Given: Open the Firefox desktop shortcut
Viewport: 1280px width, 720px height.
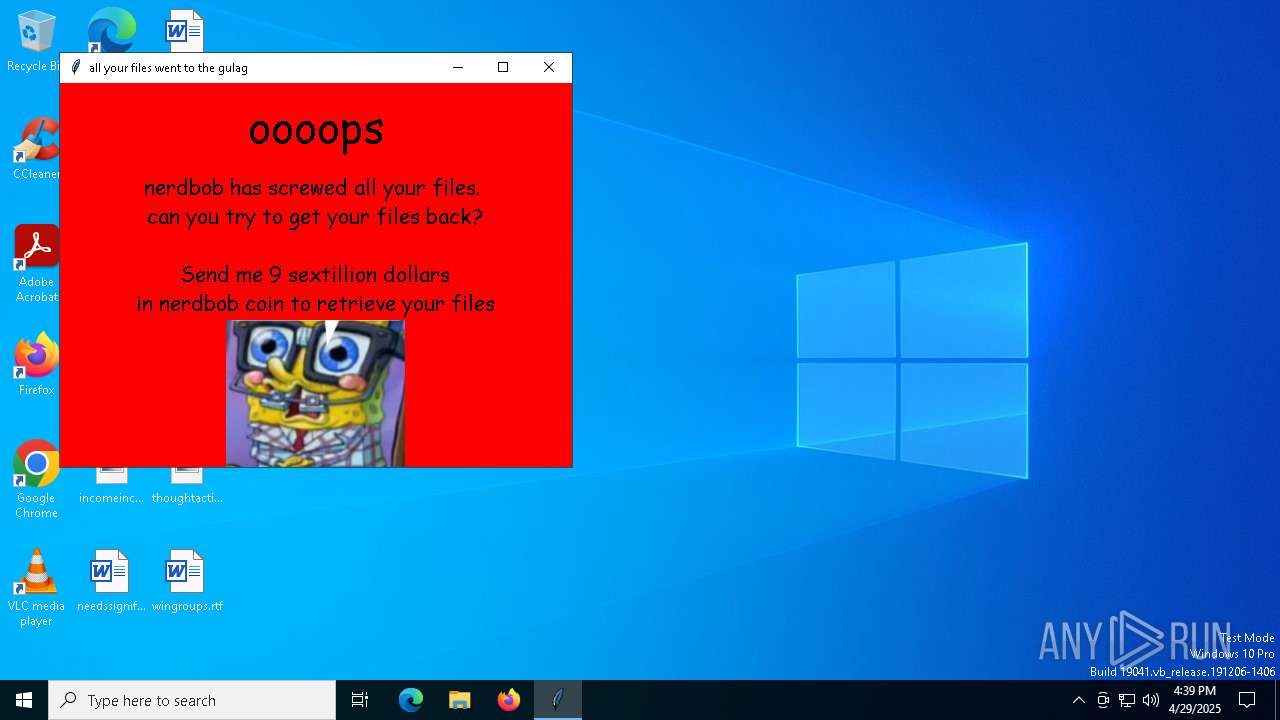Looking at the screenshot, I should (36, 364).
